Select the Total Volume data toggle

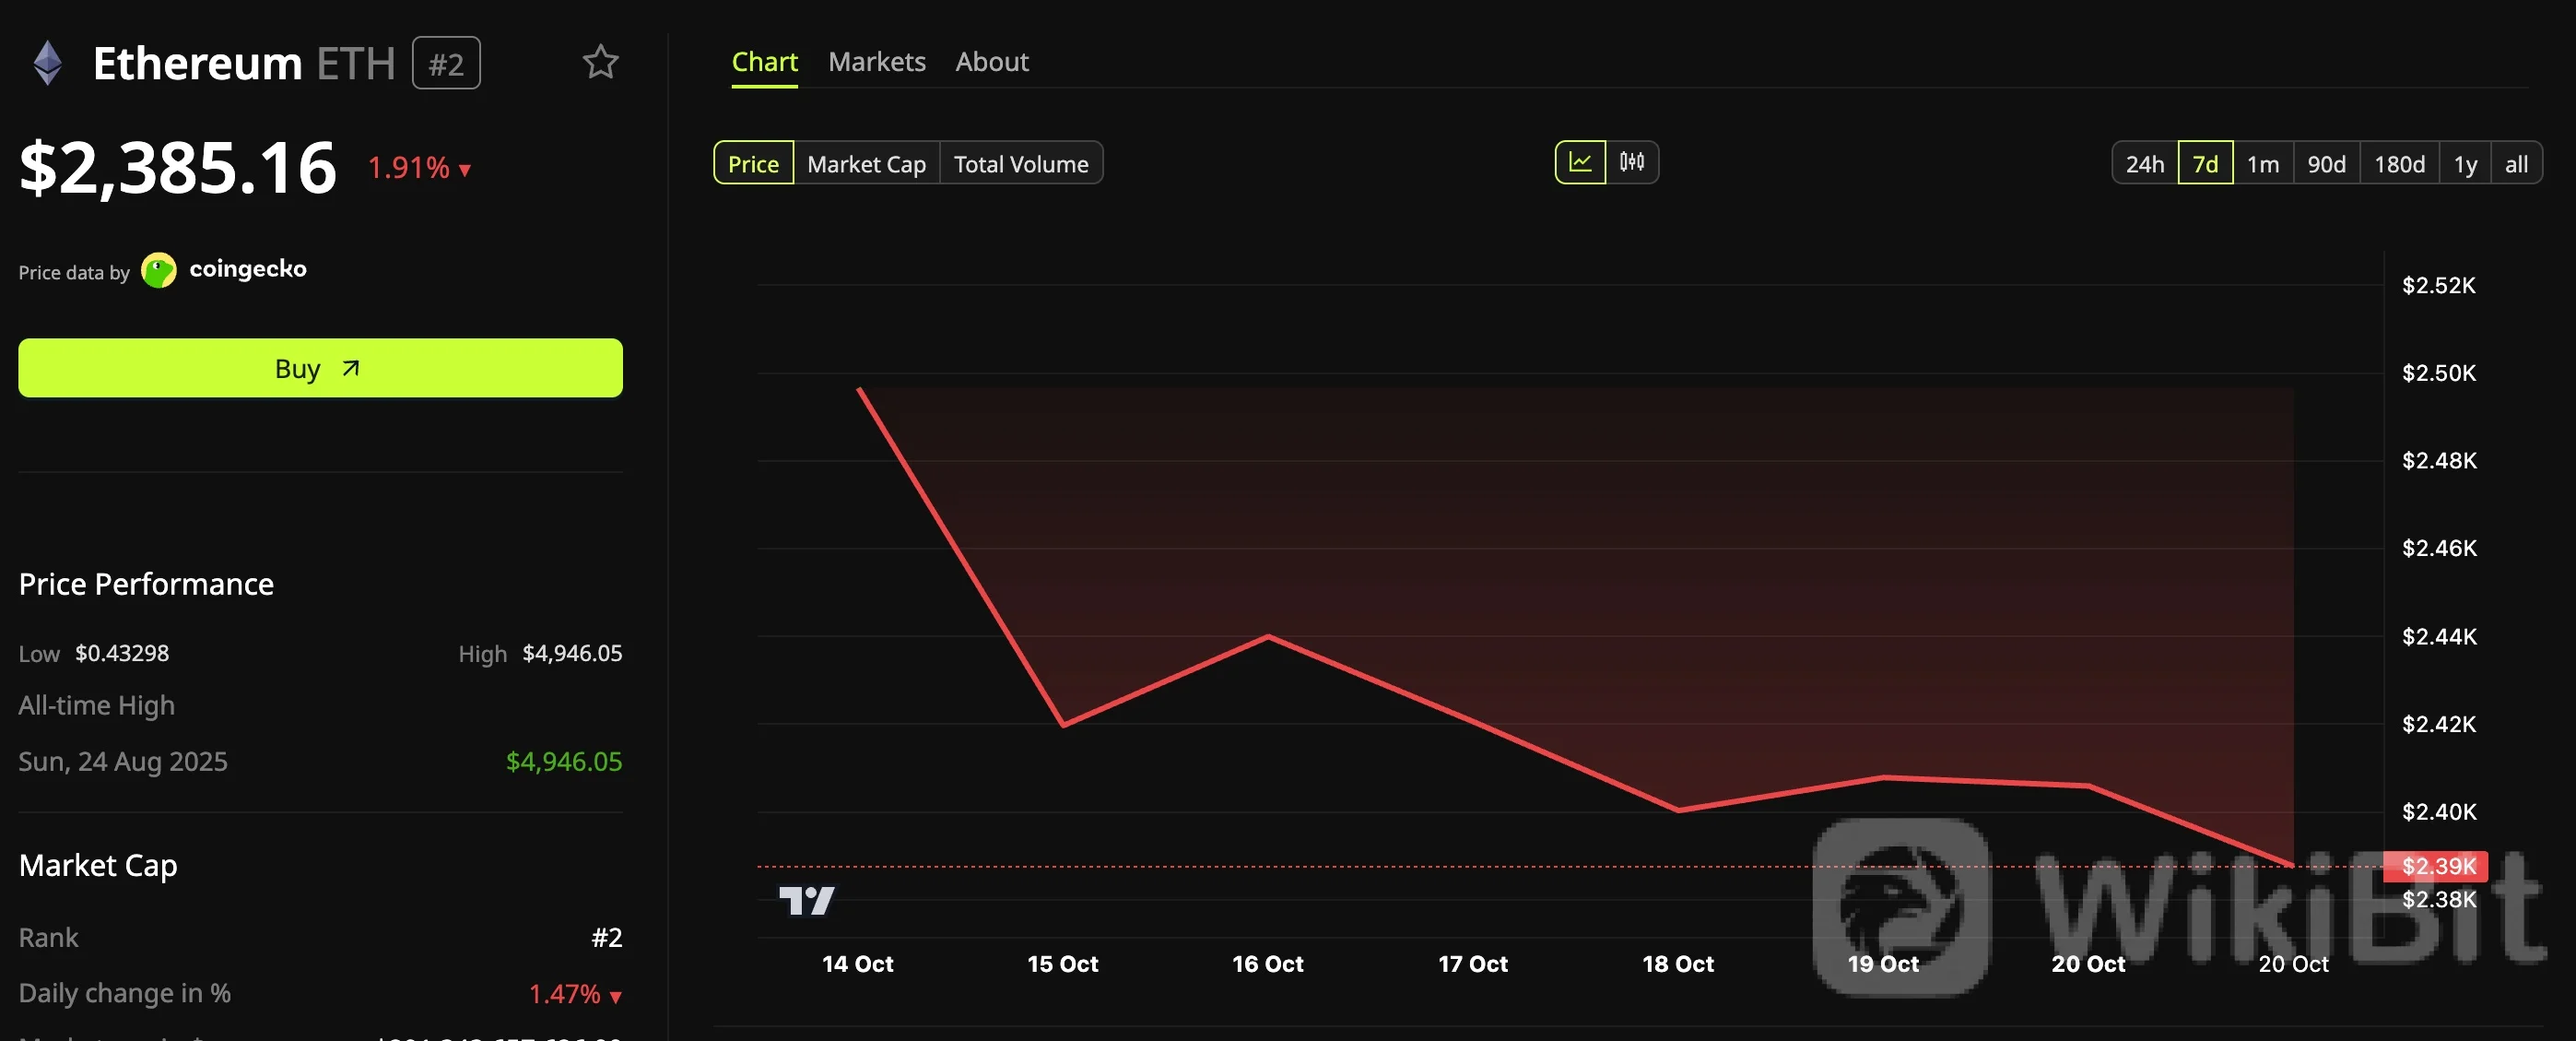[1021, 163]
